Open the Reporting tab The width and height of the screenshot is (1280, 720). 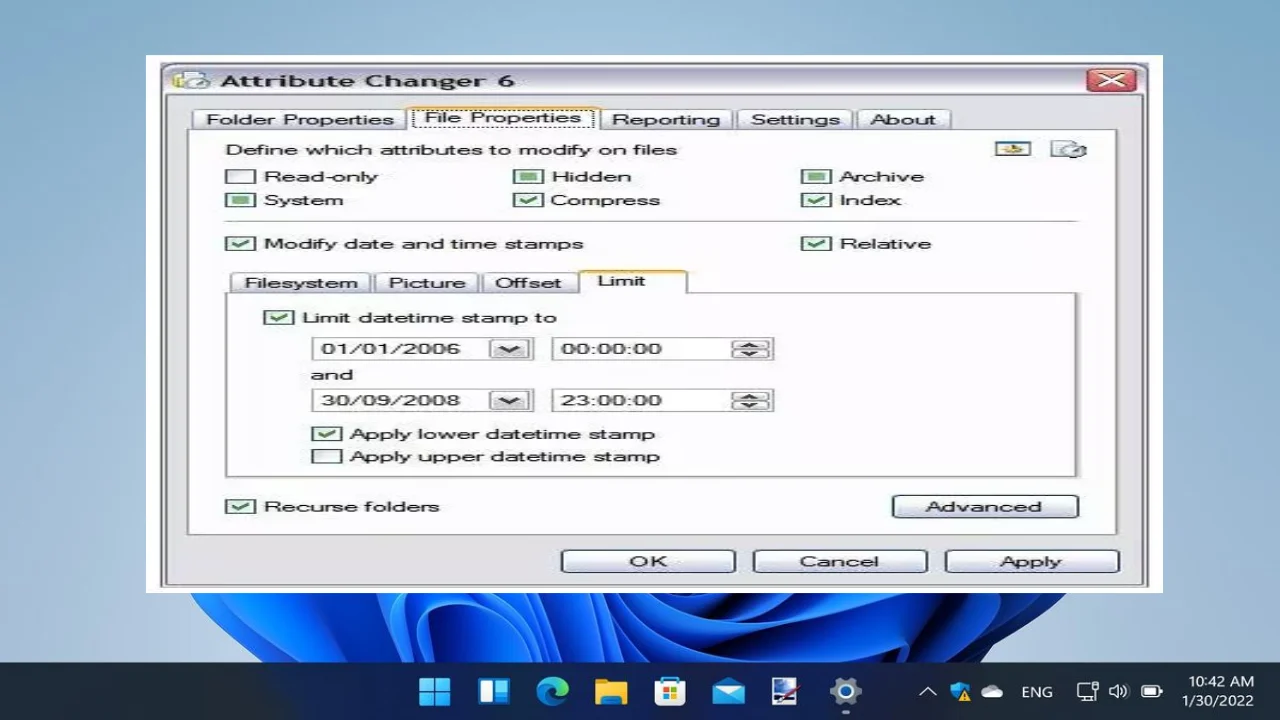coord(666,119)
